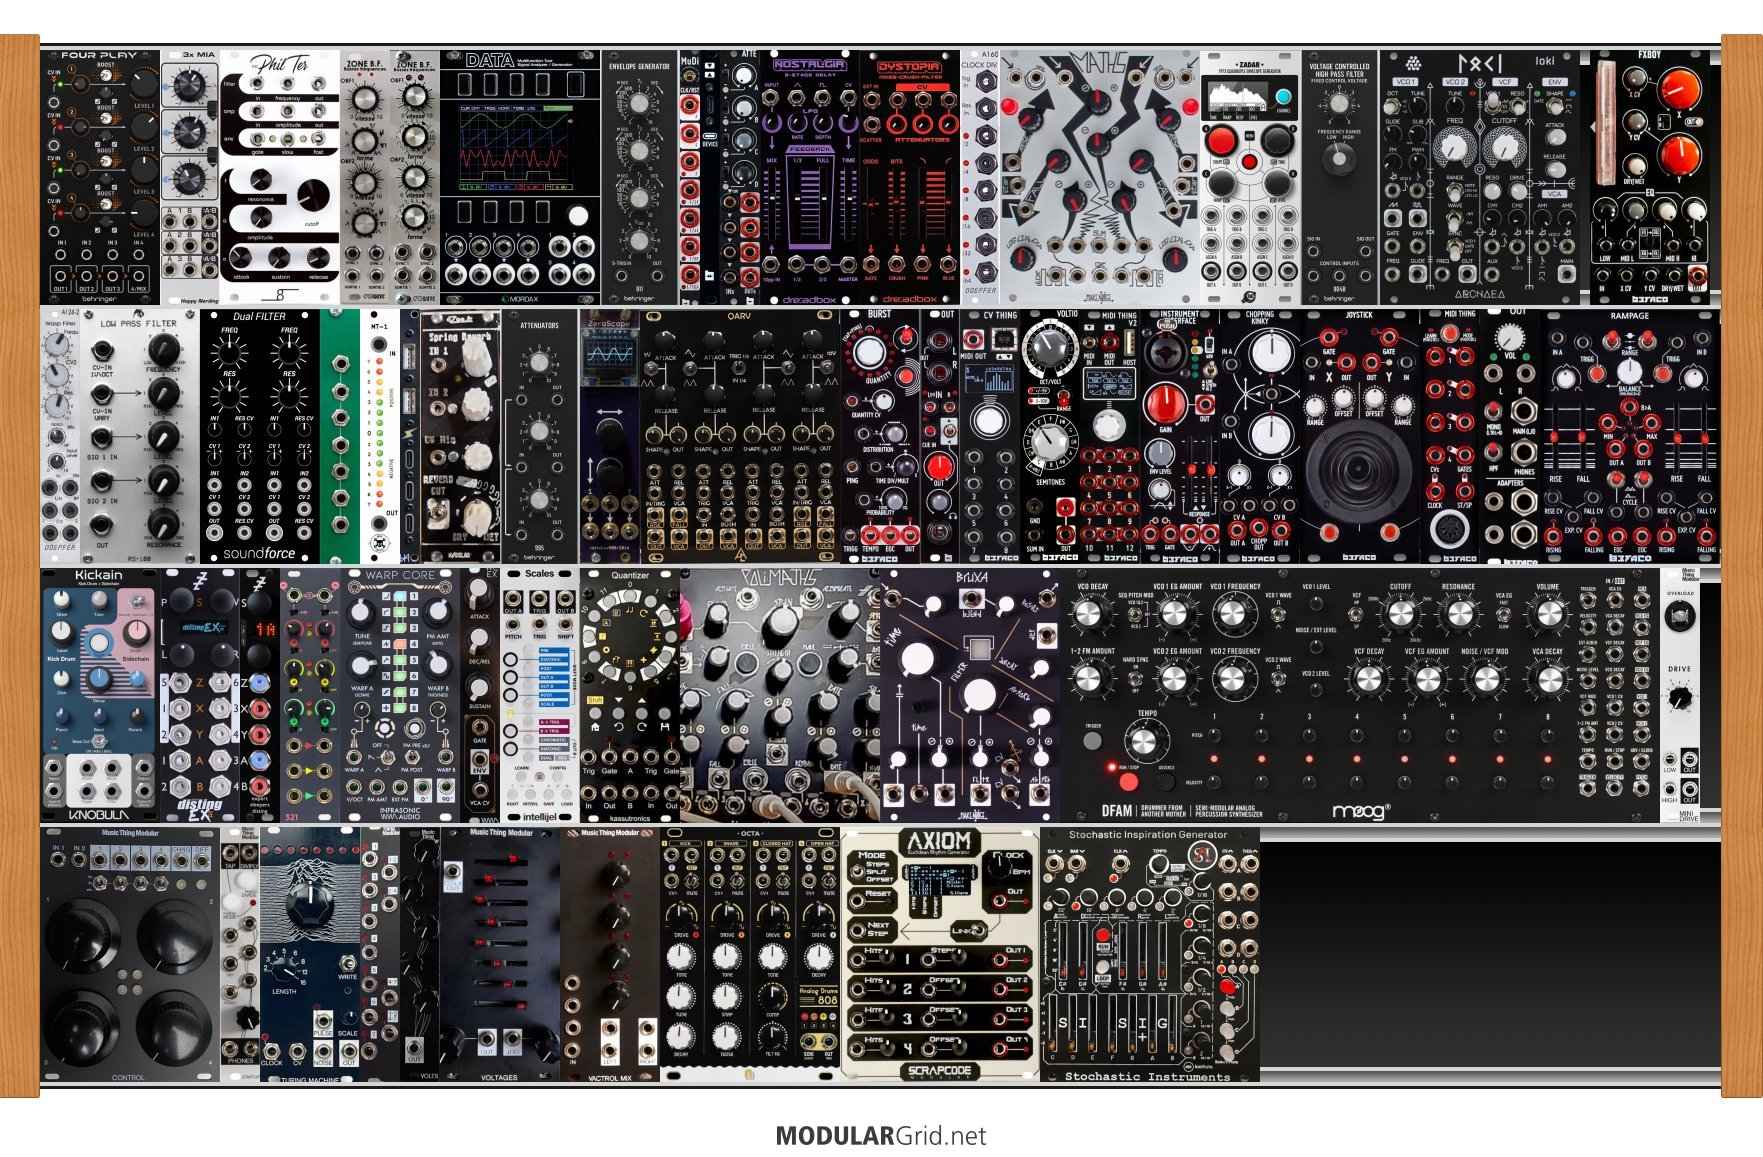Click the ZeroScope oscilloscope display

click(x=608, y=355)
